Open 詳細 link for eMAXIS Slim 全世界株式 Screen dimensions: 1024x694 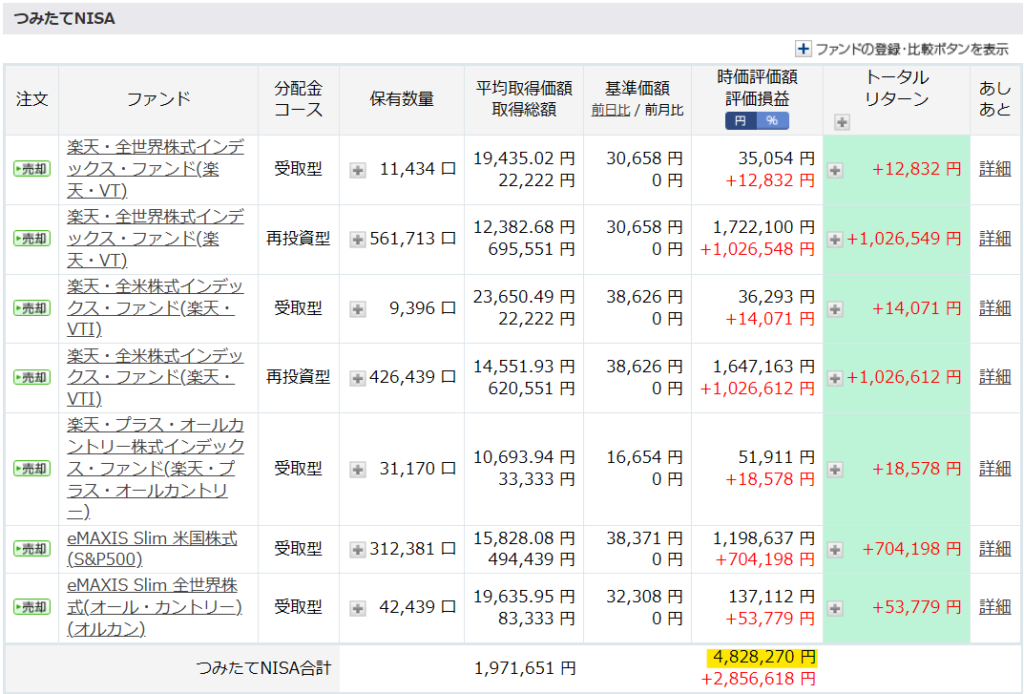(994, 607)
